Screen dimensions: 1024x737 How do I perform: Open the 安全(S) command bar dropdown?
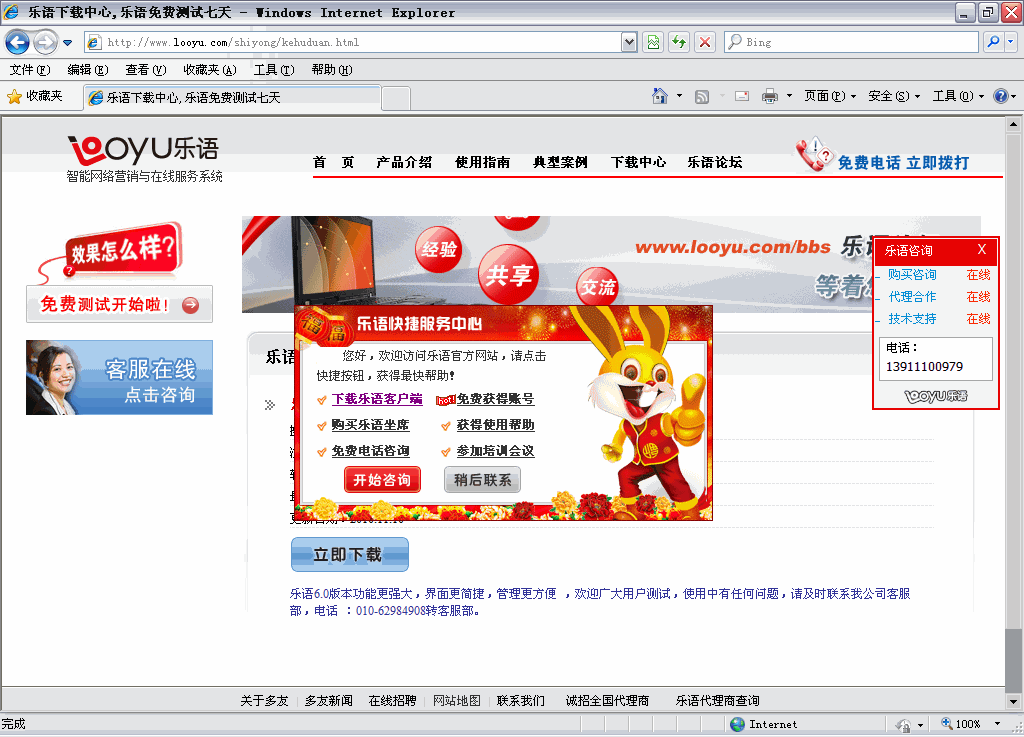tap(894, 97)
